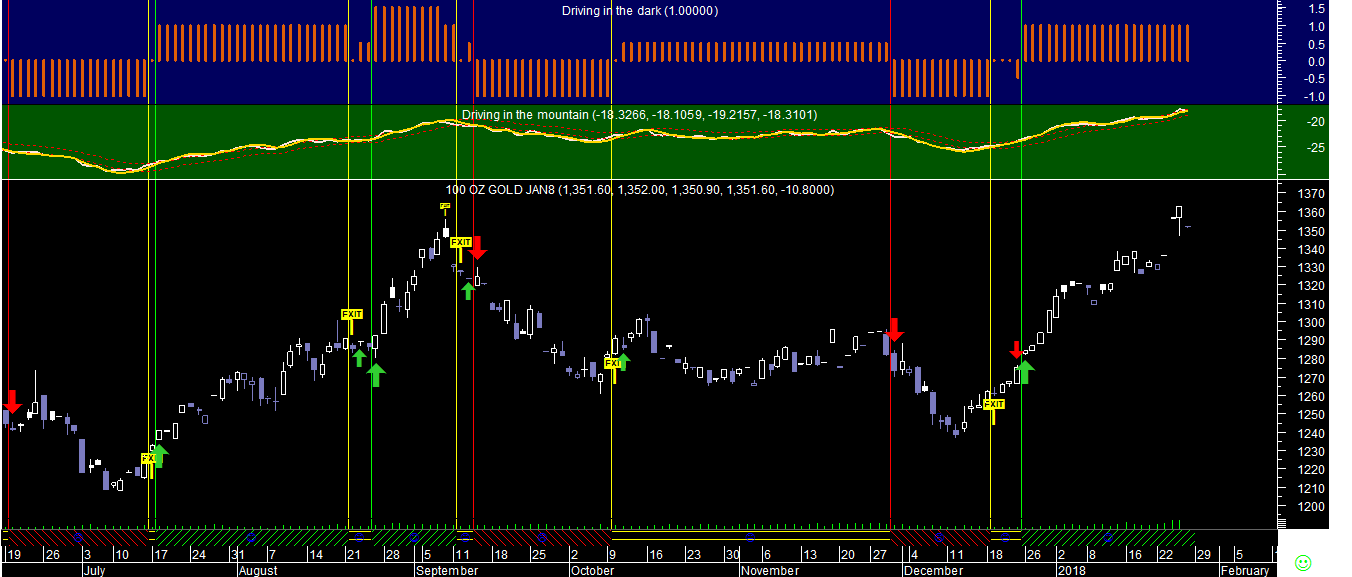1352x577 pixels.
Task: Click the green up arrow at October 9
Action: click(x=623, y=362)
